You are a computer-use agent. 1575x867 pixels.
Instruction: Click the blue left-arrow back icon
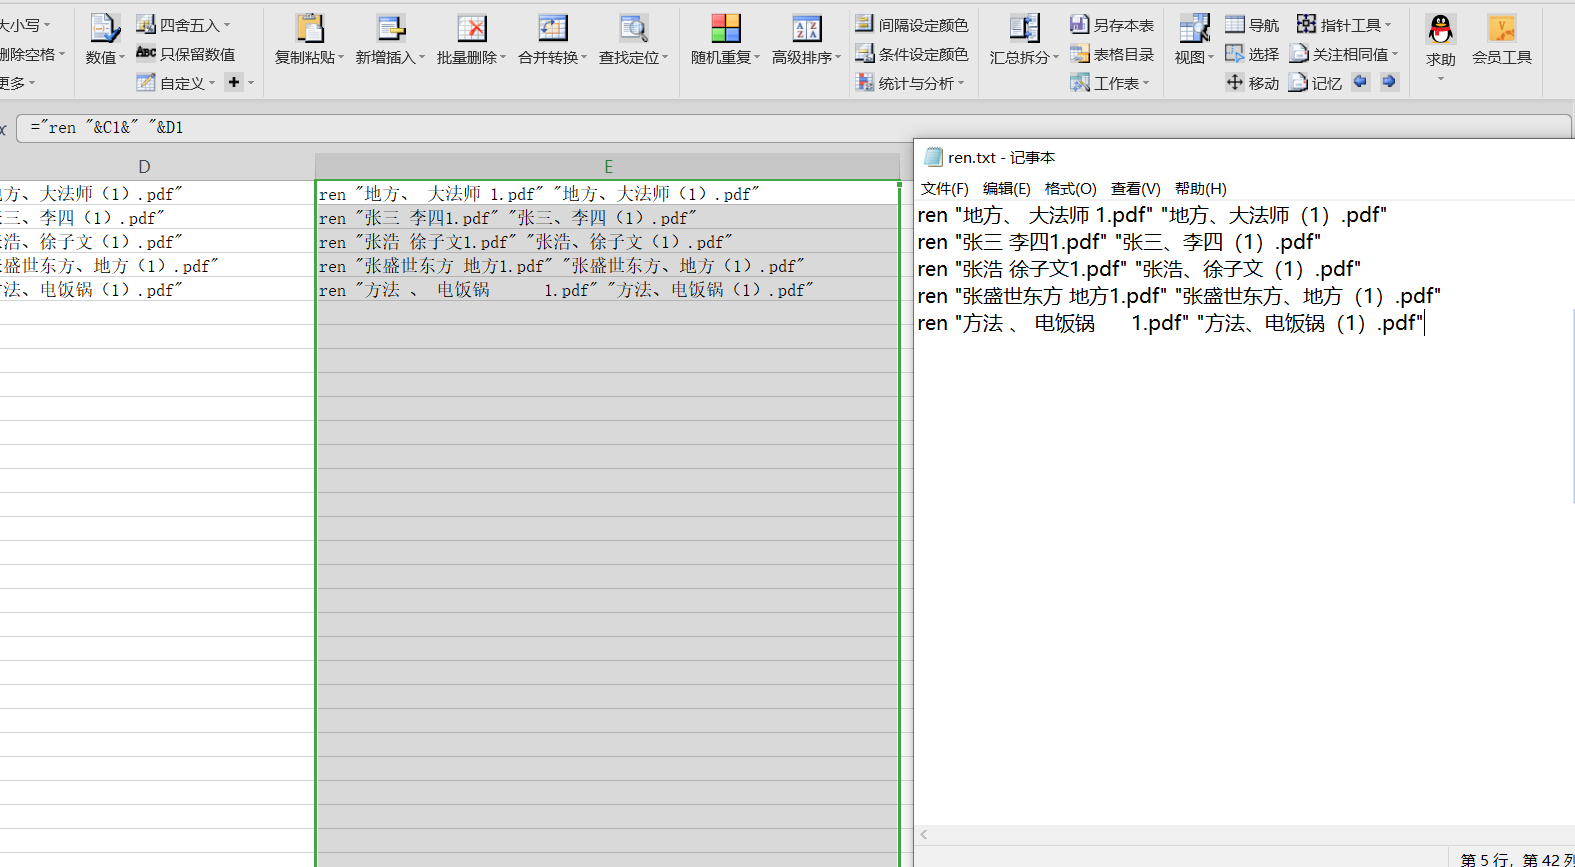[x=1360, y=82]
